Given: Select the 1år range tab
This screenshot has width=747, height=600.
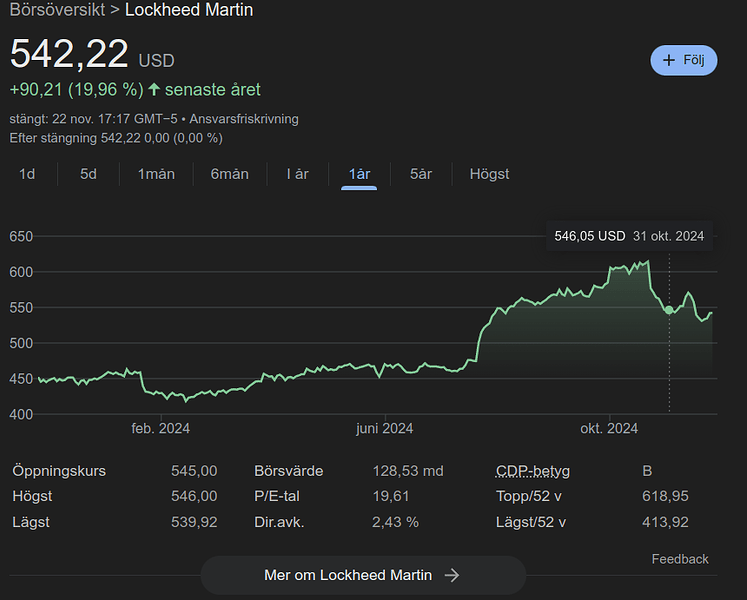Looking at the screenshot, I should tap(359, 174).
